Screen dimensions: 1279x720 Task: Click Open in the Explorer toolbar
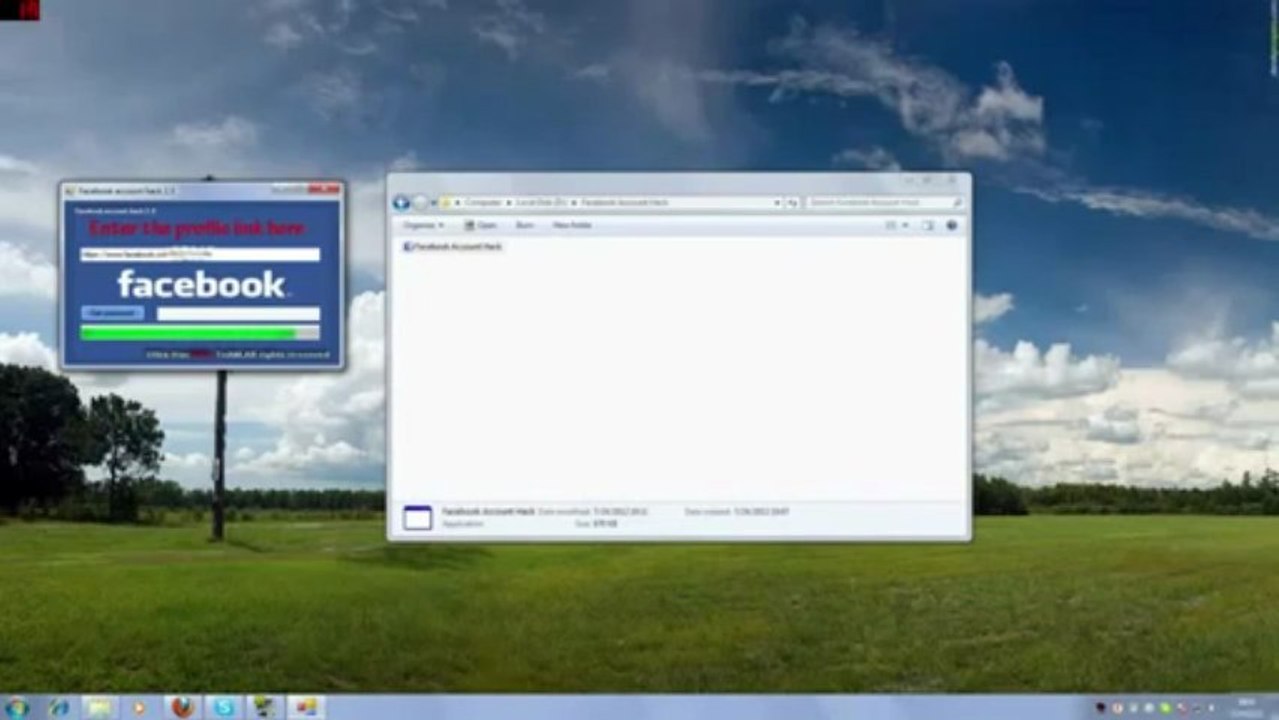[481, 226]
